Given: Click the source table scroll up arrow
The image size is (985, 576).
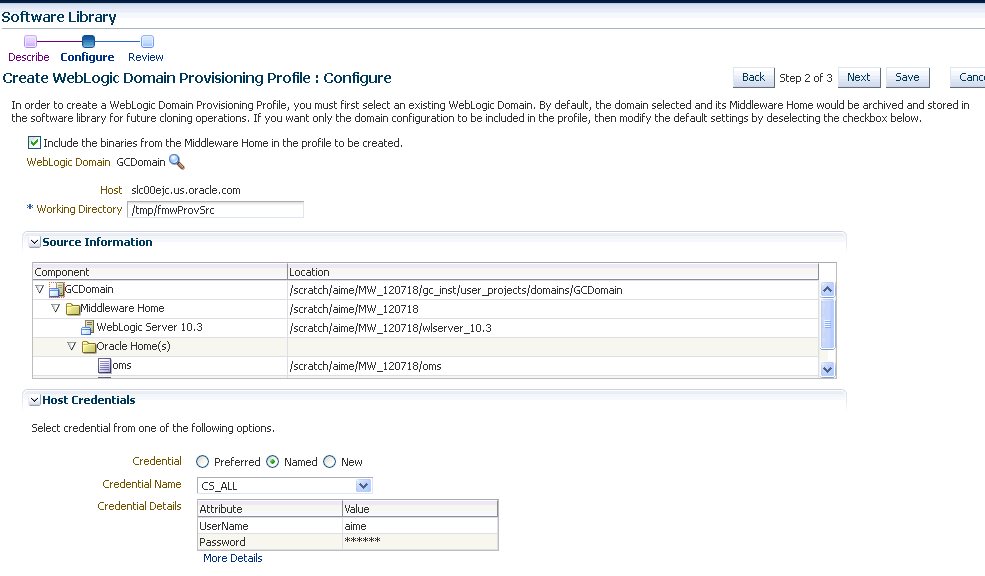Looking at the screenshot, I should [827, 290].
